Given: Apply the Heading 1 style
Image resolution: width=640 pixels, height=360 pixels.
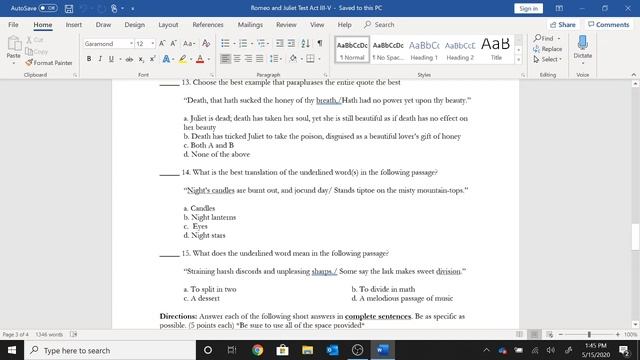Looking at the screenshot, I should point(424,50).
